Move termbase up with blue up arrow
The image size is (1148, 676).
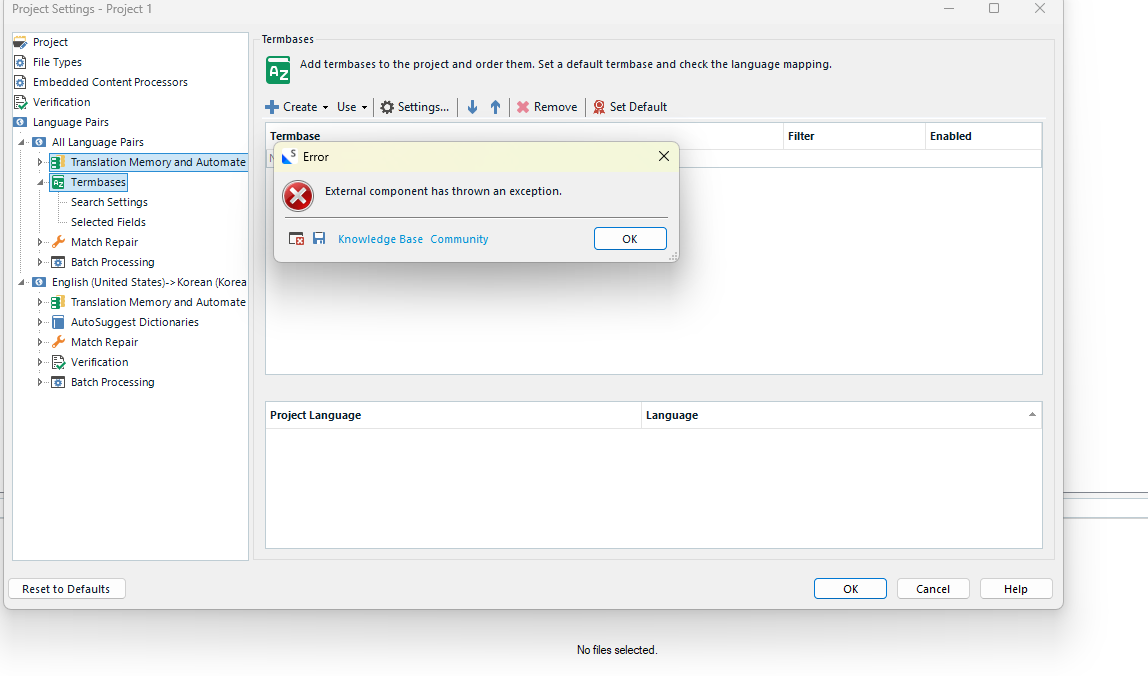click(x=495, y=107)
